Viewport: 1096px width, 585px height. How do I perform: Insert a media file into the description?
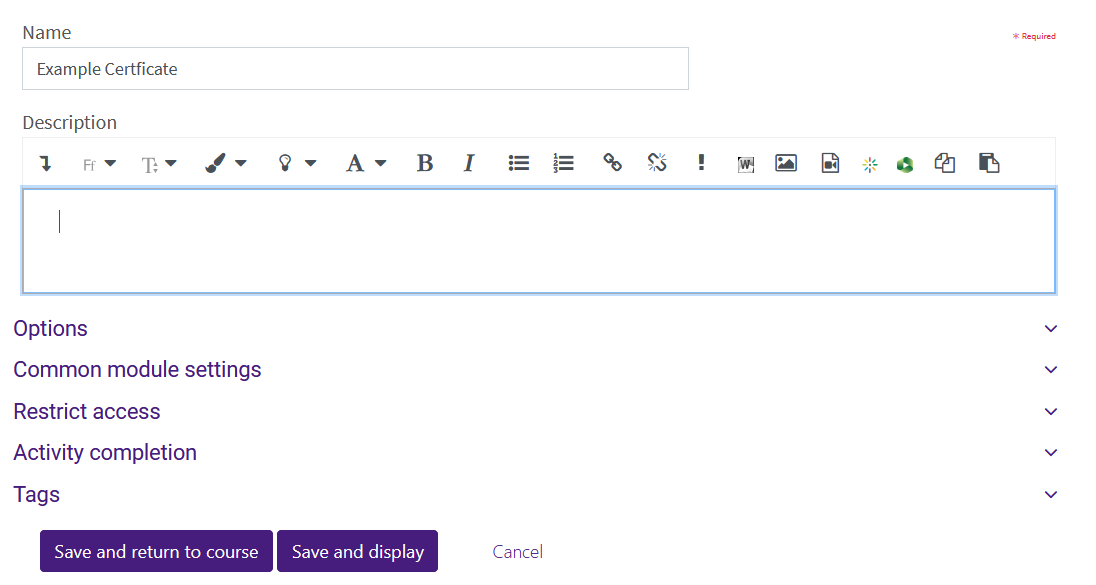829,162
